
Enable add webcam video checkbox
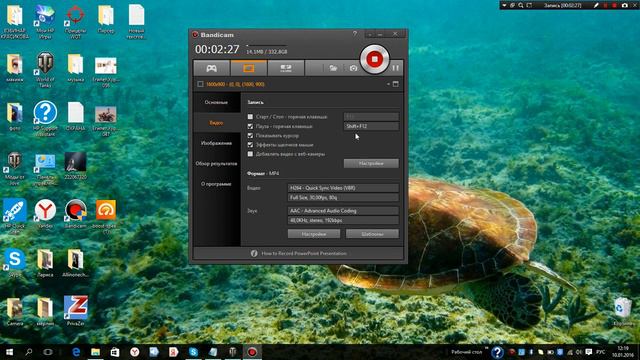coord(250,154)
